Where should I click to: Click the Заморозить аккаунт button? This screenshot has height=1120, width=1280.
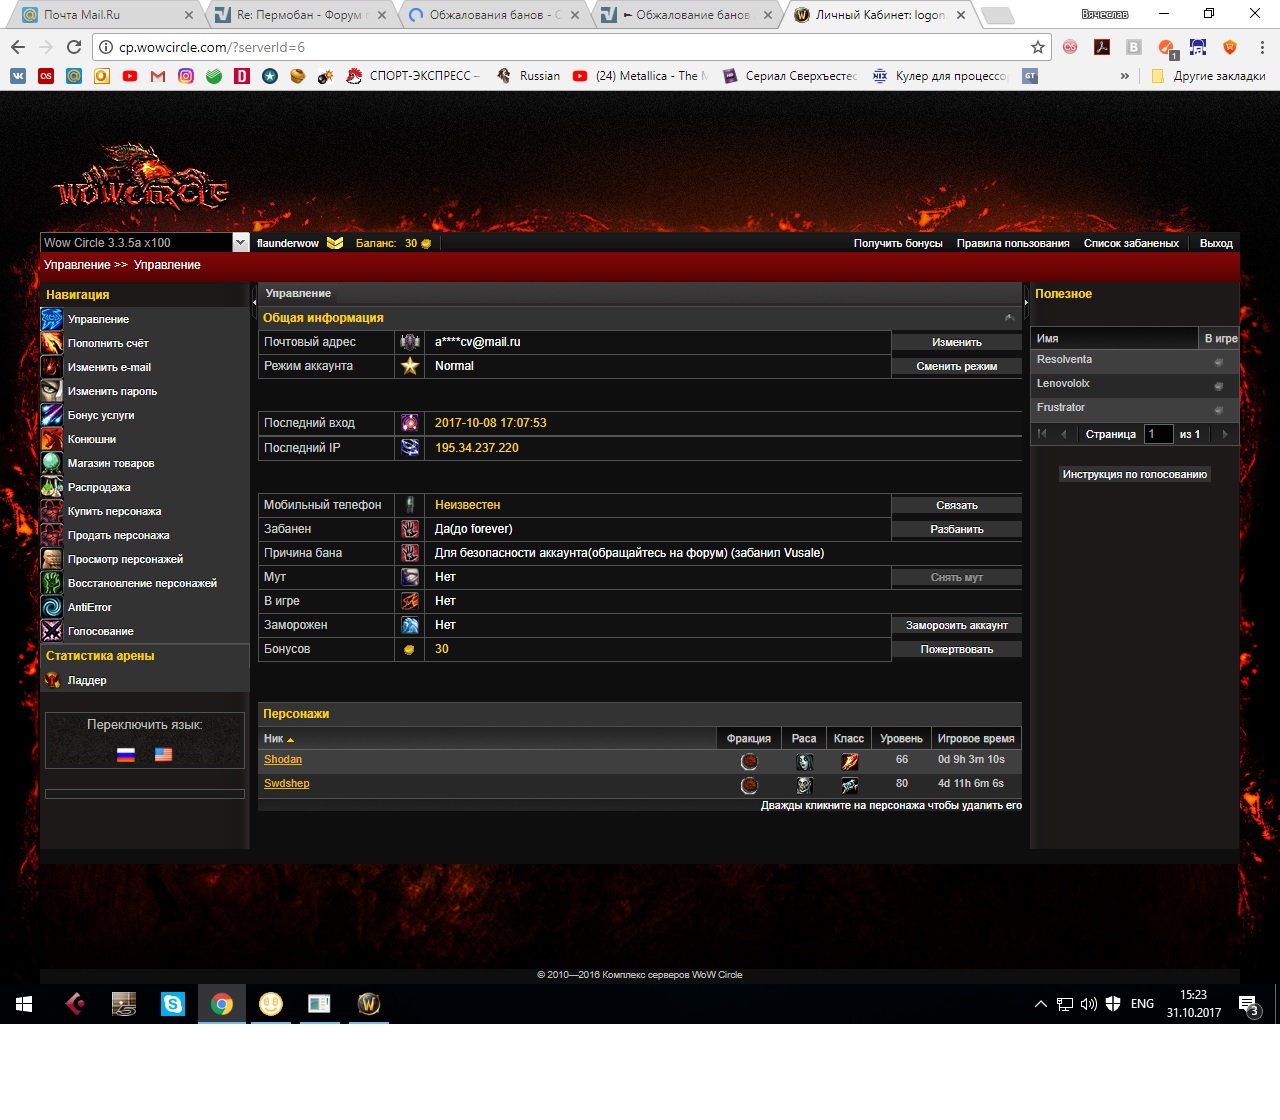point(956,625)
